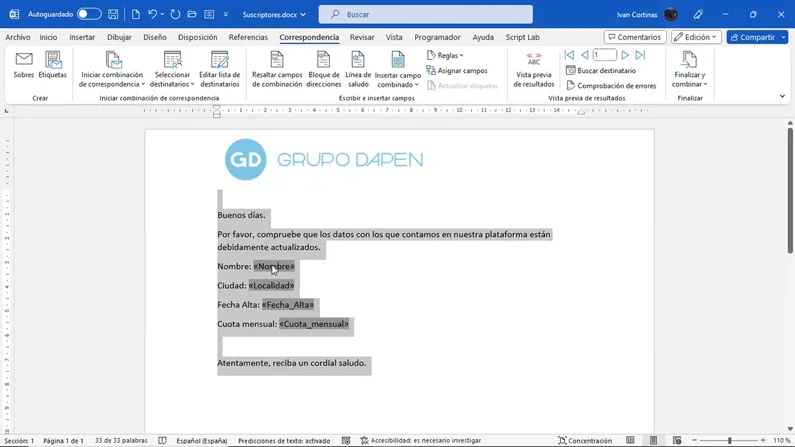The width and height of the screenshot is (795, 447).
Task: Switch to the Insertar tab
Action: click(x=82, y=37)
